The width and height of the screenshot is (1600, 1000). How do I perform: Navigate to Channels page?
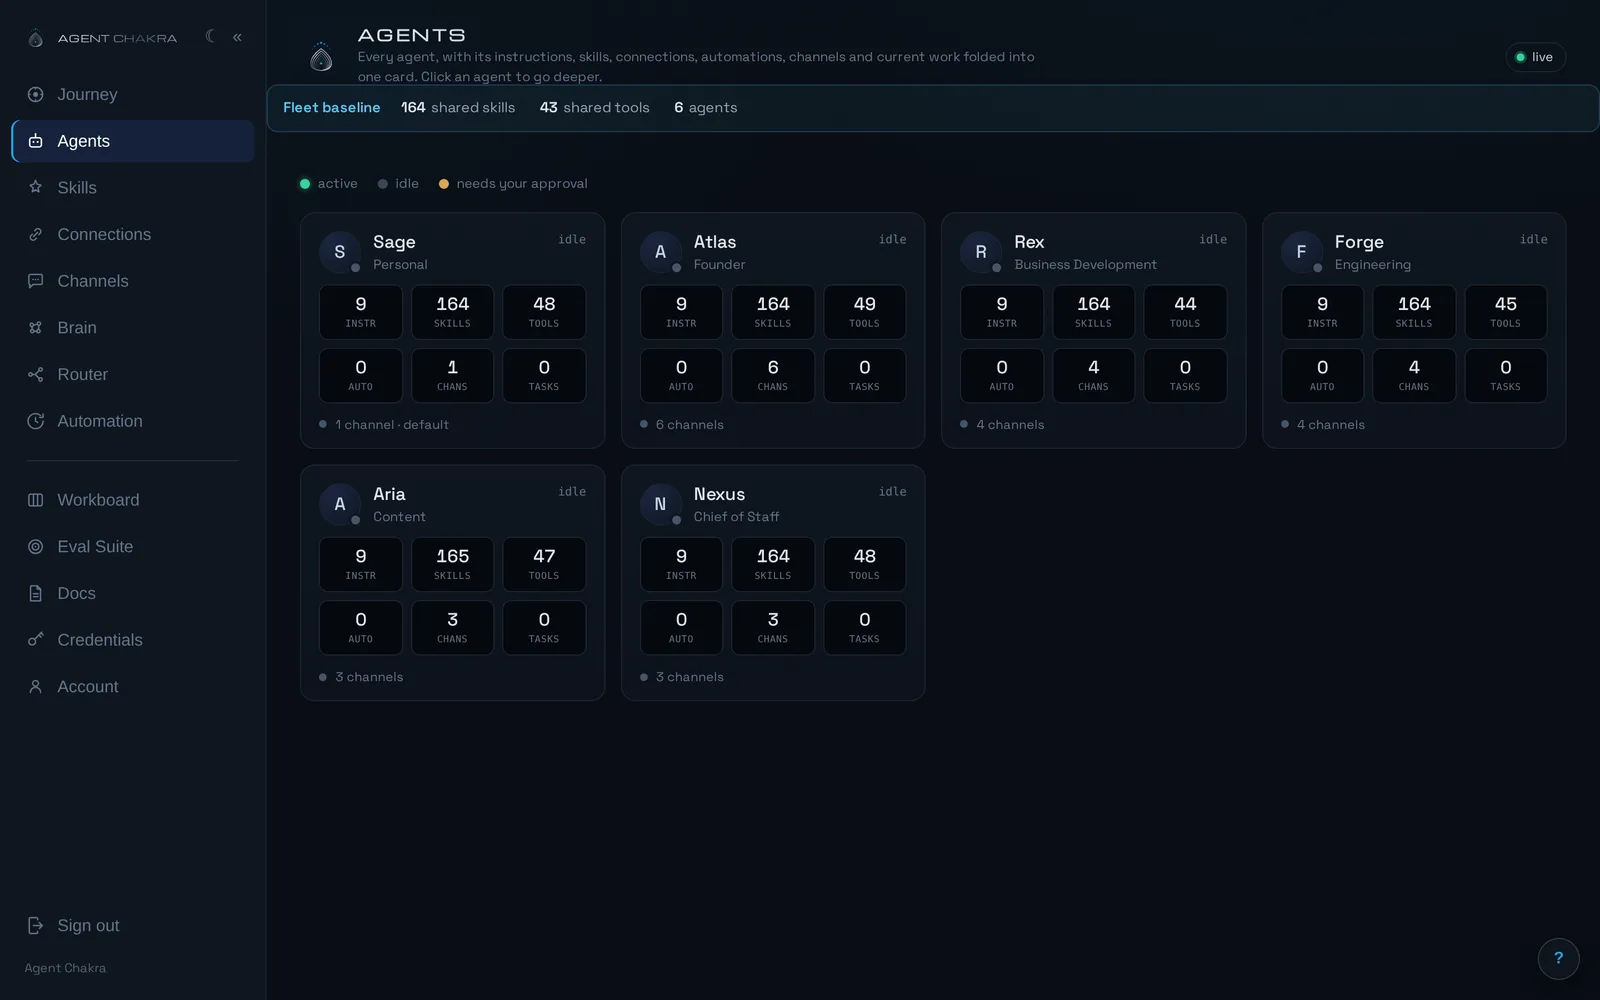coord(133,281)
